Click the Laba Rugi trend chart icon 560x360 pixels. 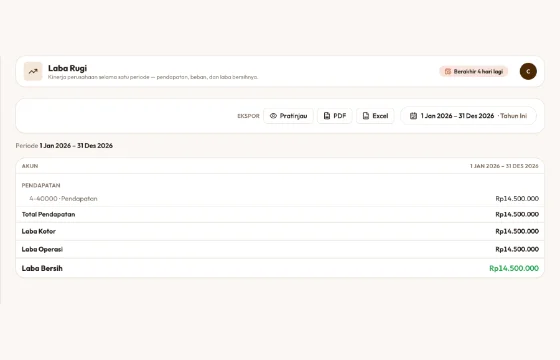pyautogui.click(x=33, y=71)
